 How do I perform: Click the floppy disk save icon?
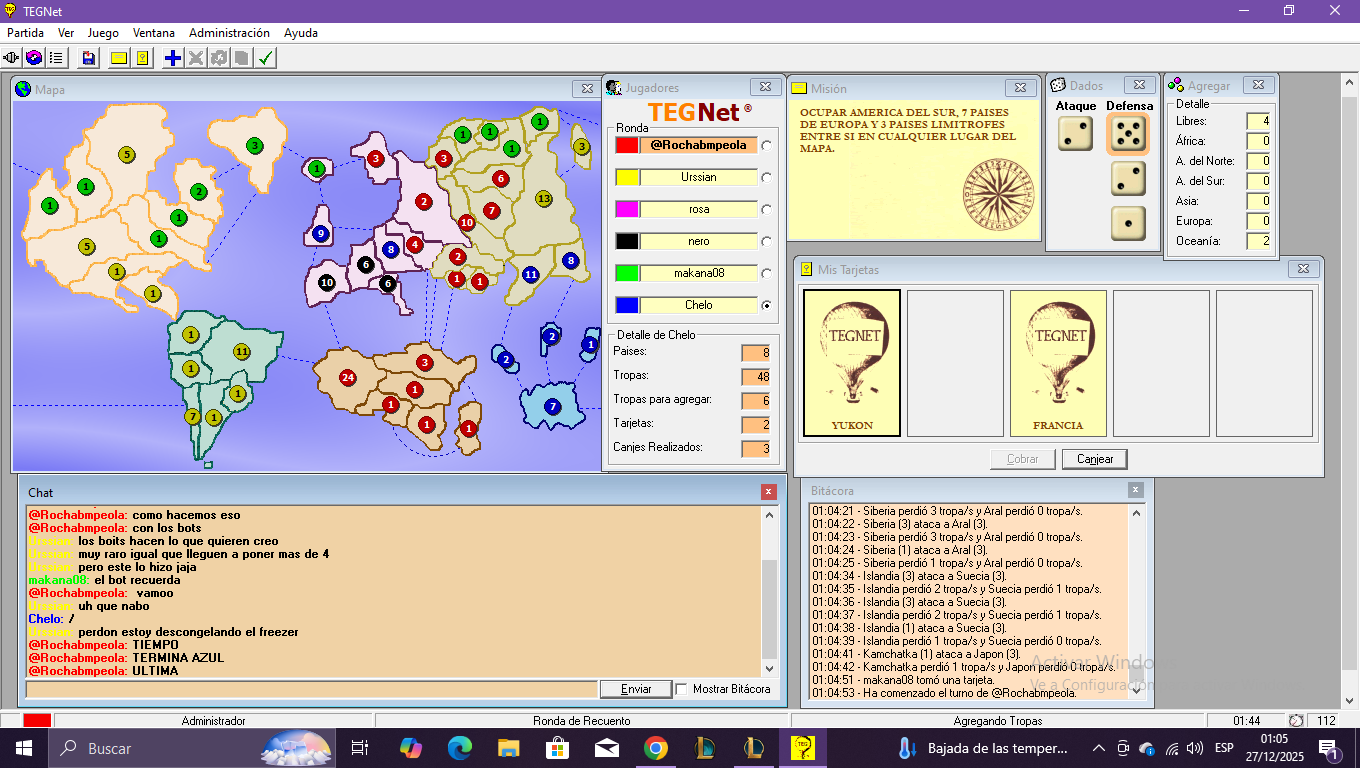(x=89, y=58)
